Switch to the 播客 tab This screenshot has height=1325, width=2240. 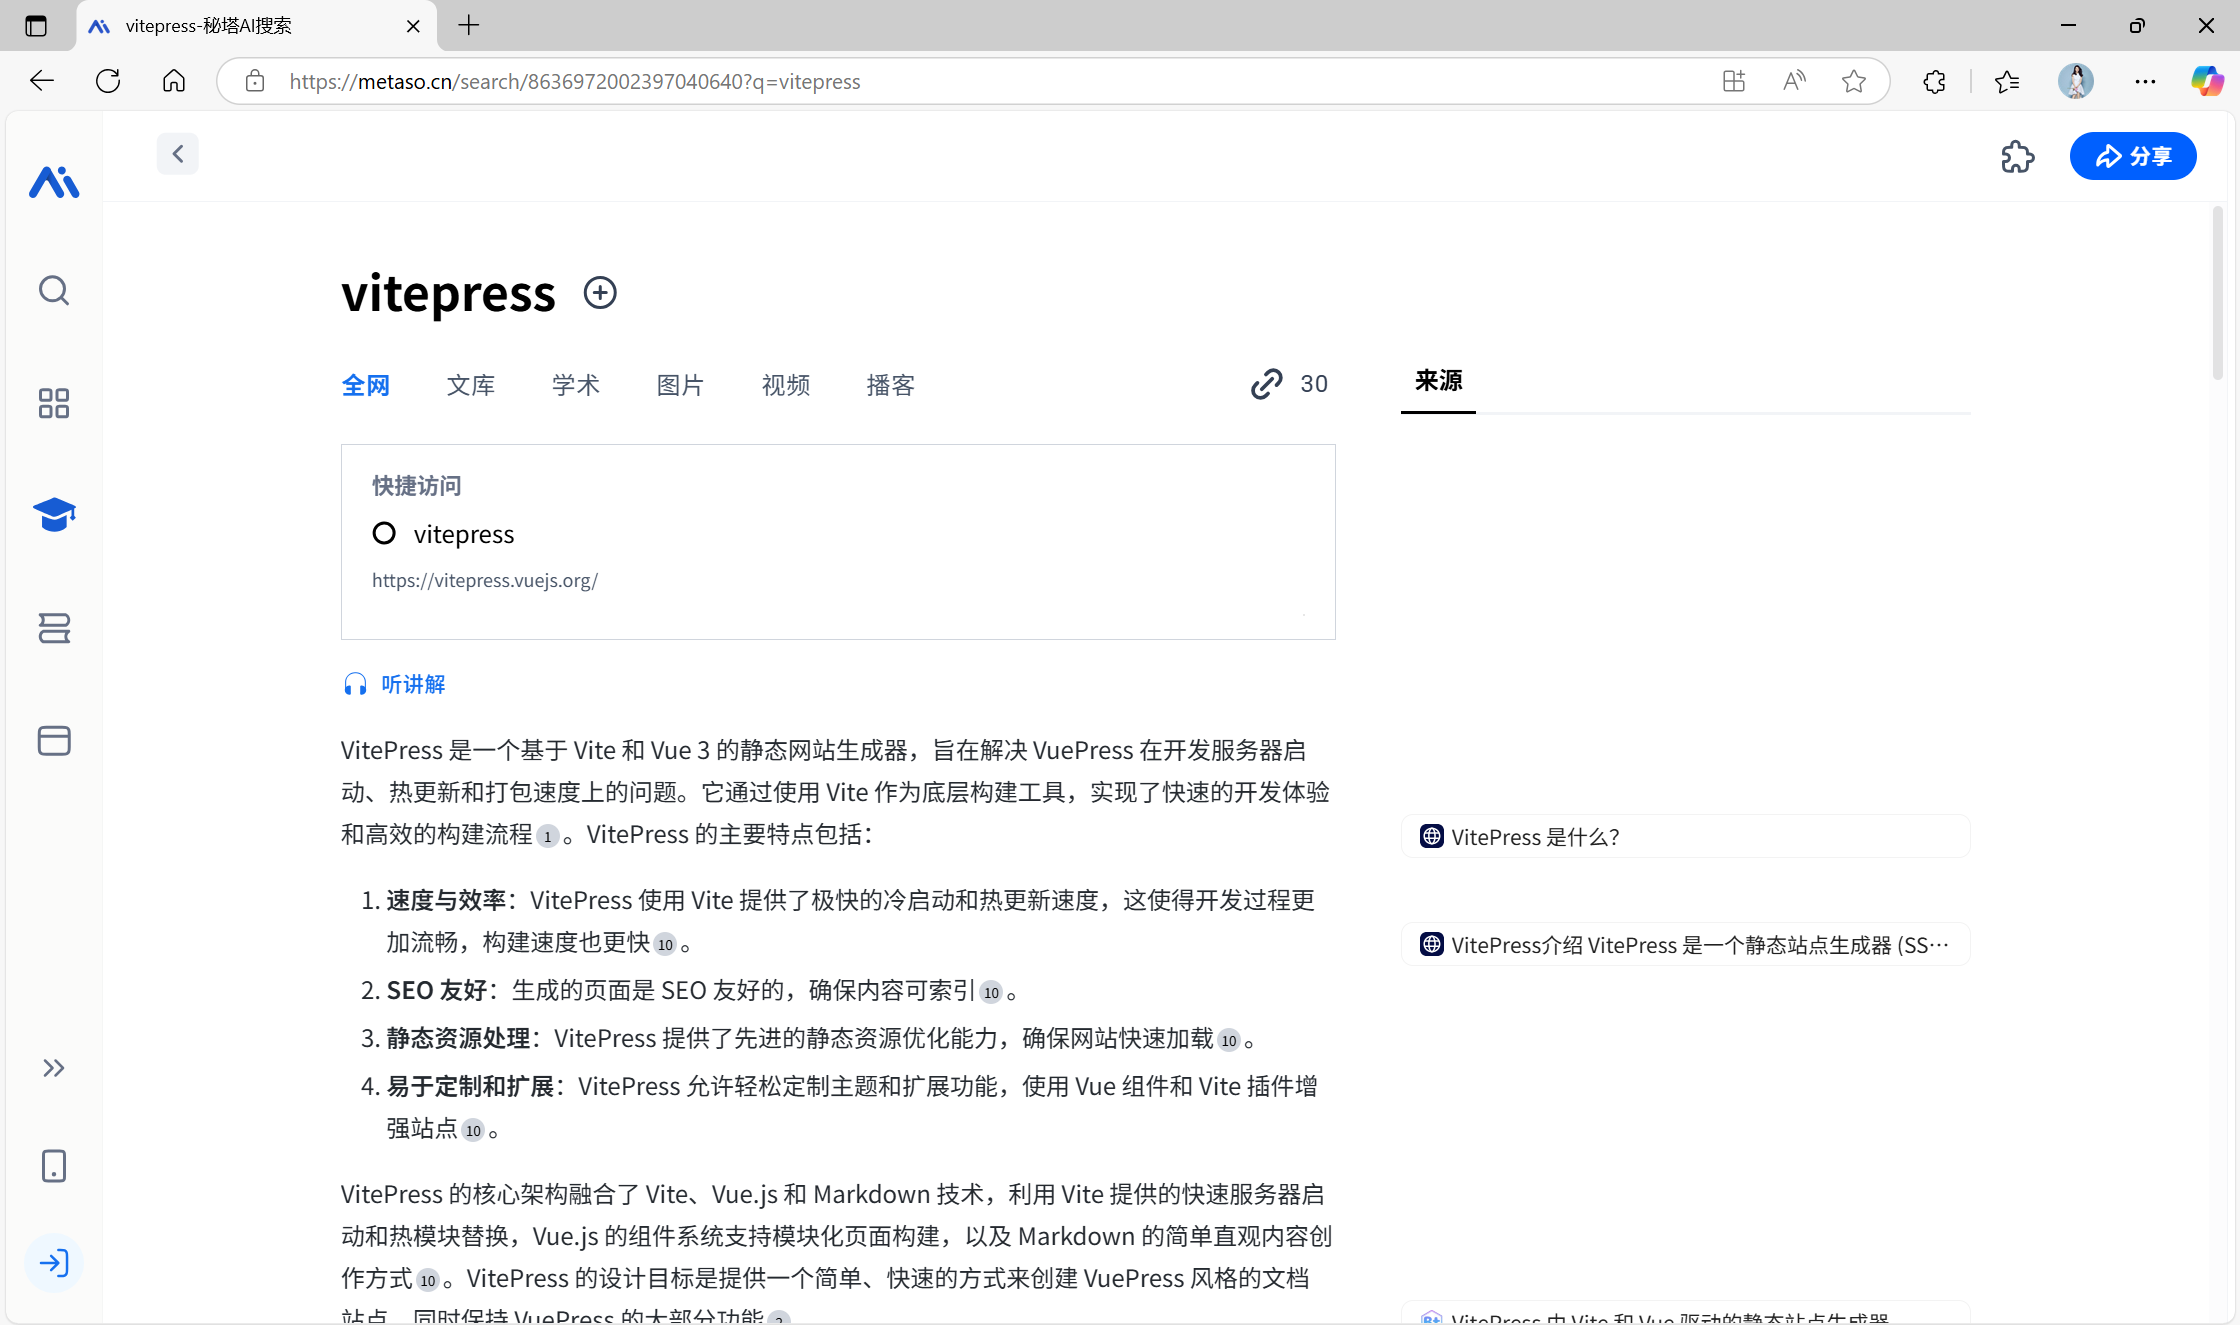[891, 385]
